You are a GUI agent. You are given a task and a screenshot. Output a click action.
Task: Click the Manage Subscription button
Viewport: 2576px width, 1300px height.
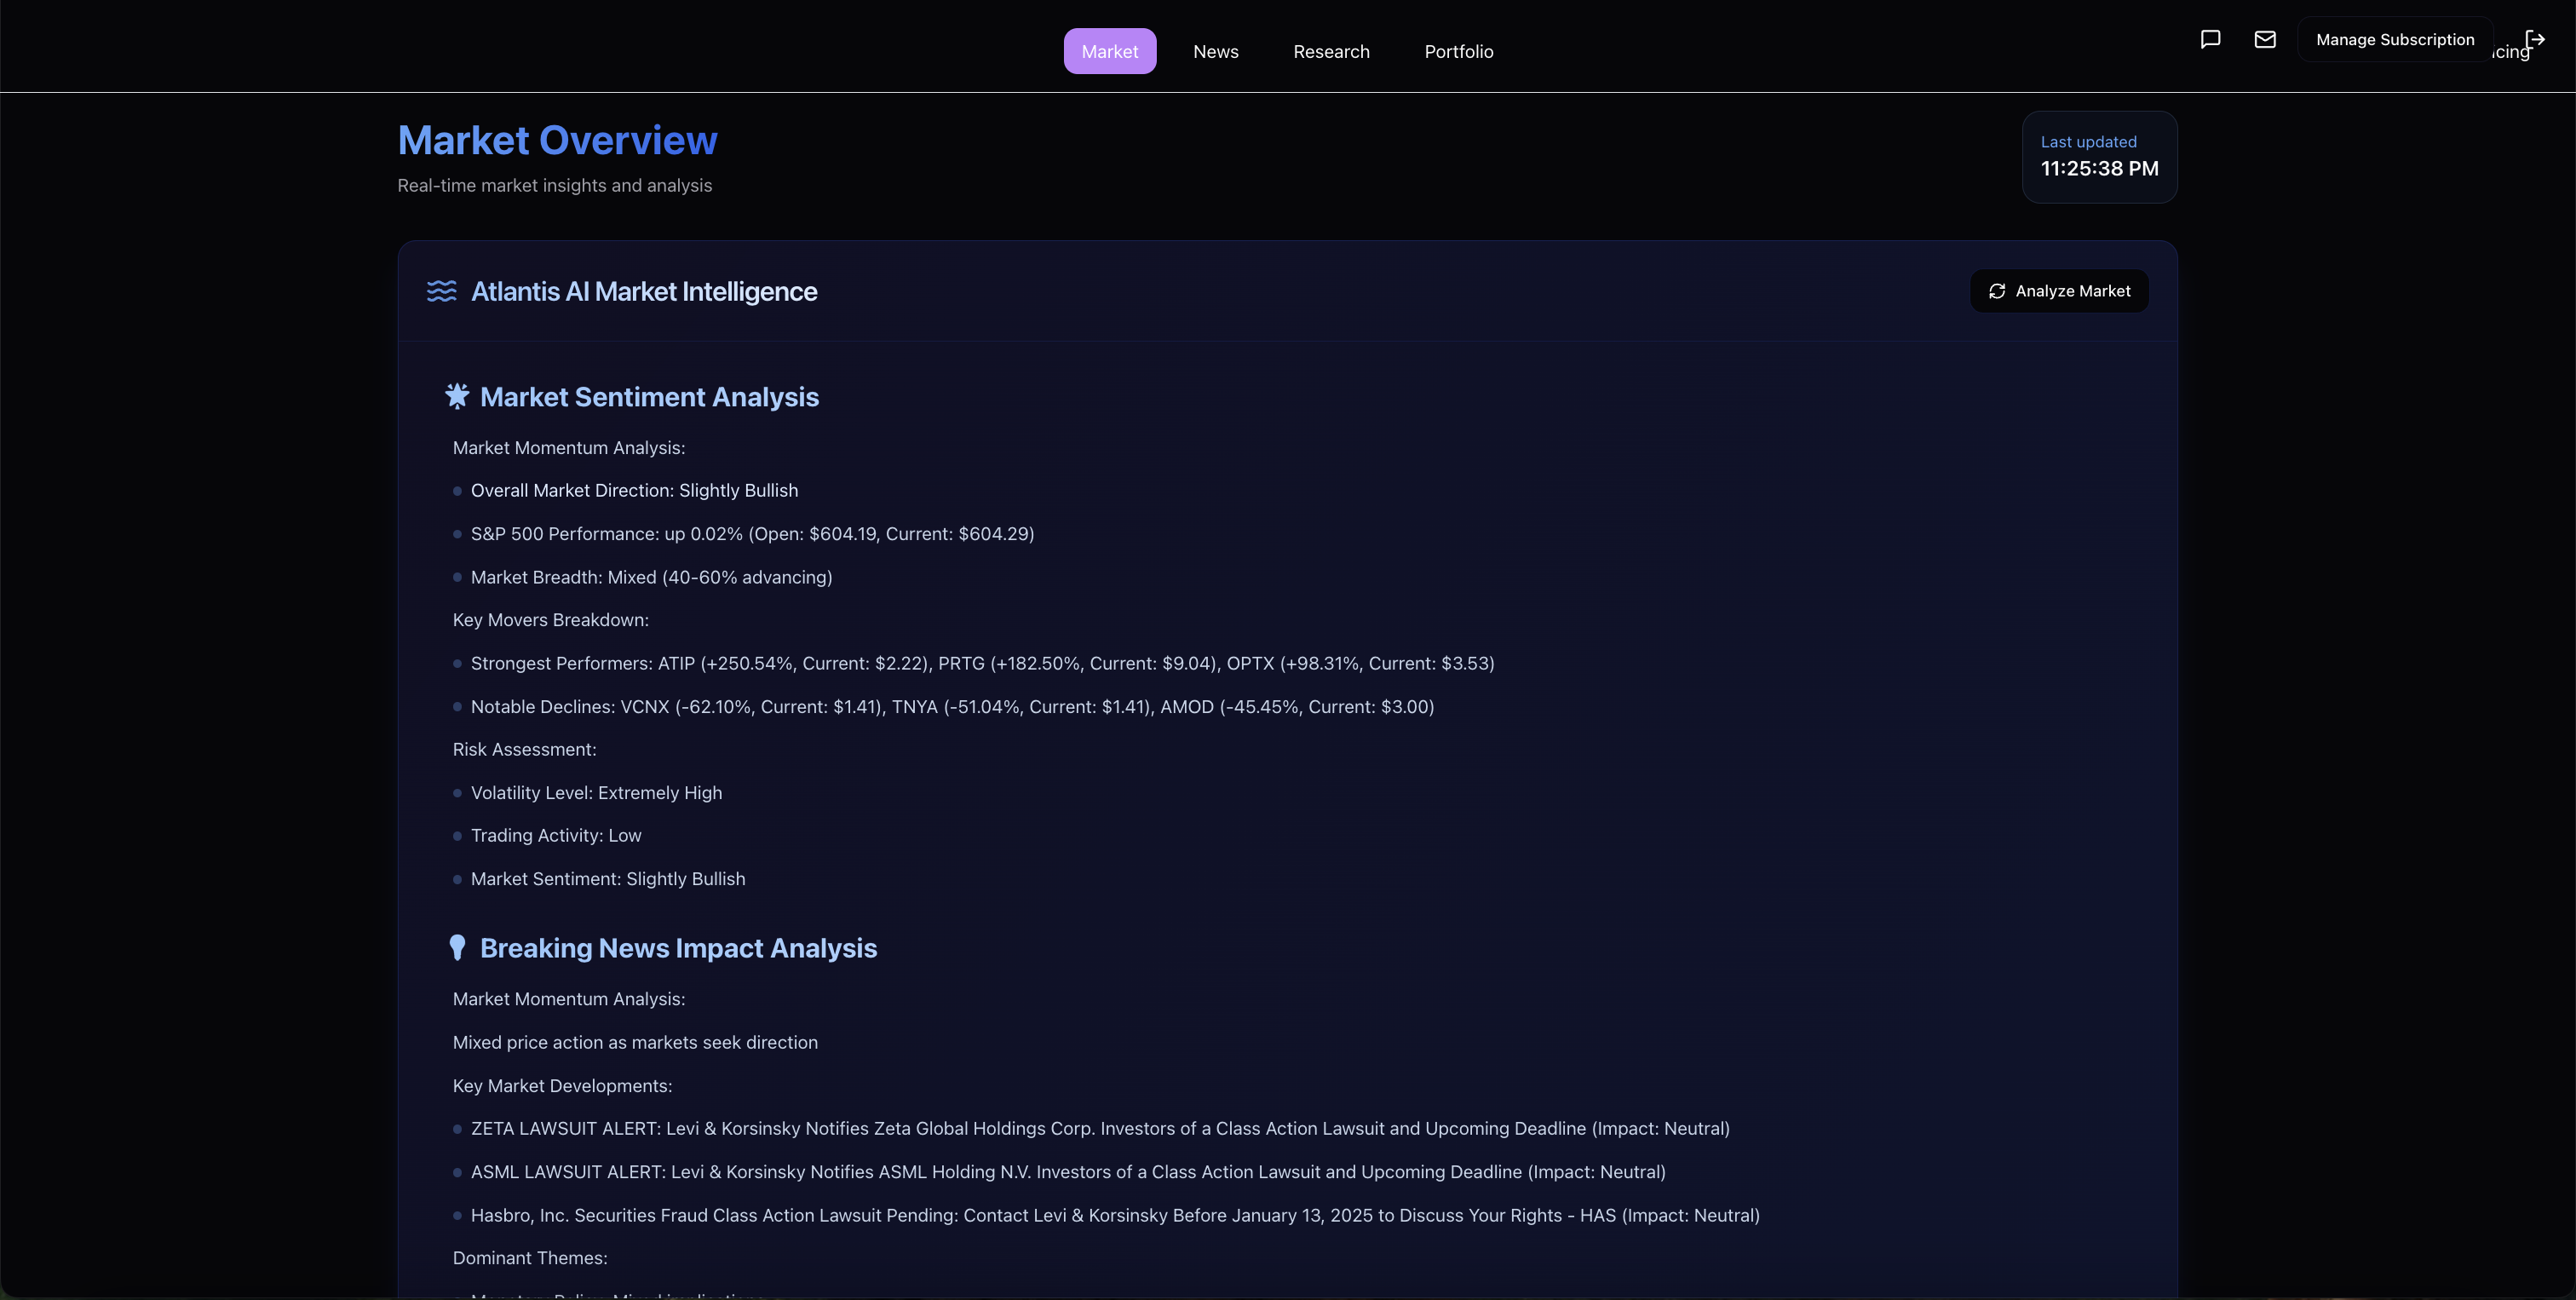tap(2394, 39)
